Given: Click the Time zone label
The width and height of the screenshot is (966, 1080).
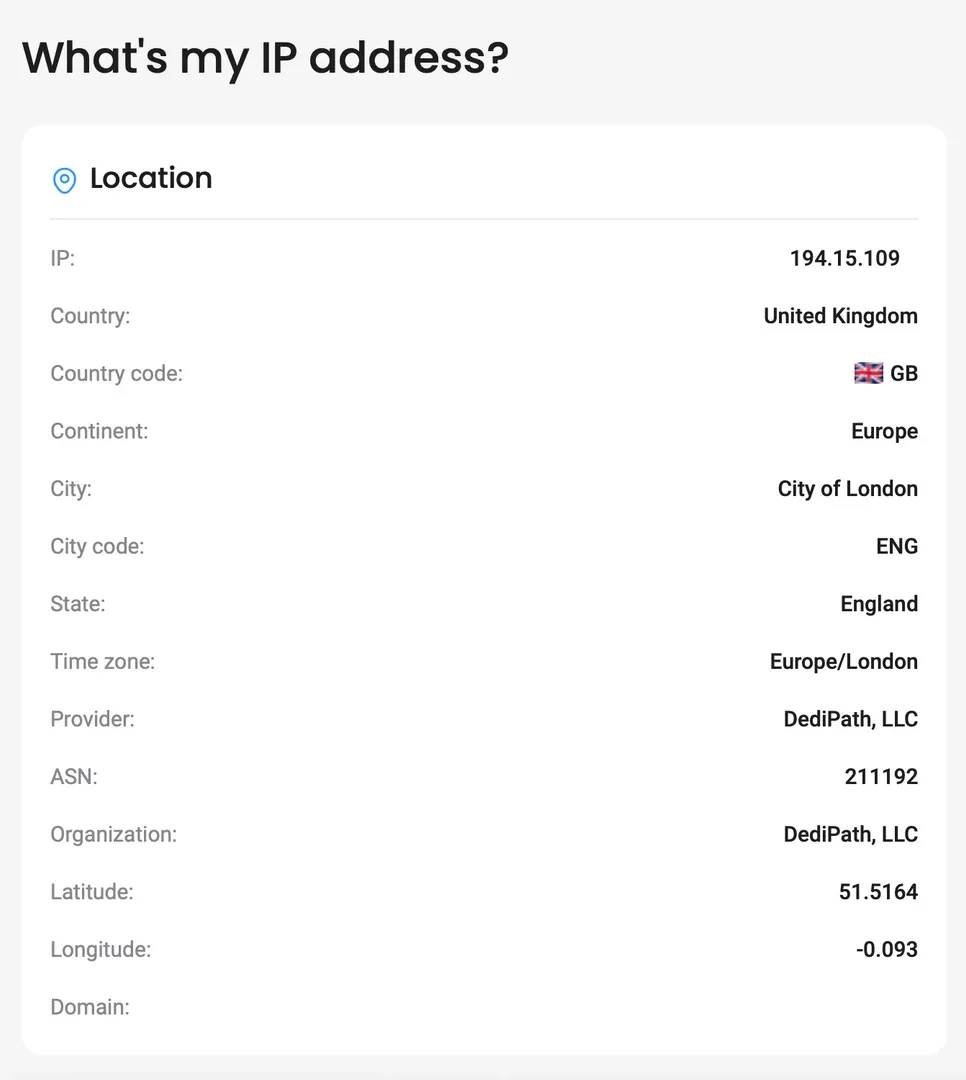Looking at the screenshot, I should point(103,661).
